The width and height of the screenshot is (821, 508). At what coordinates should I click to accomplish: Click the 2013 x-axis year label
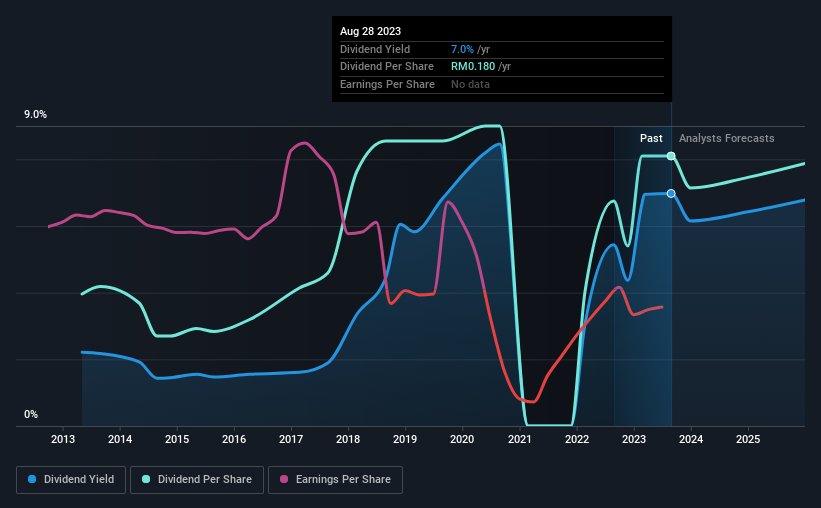pos(63,439)
